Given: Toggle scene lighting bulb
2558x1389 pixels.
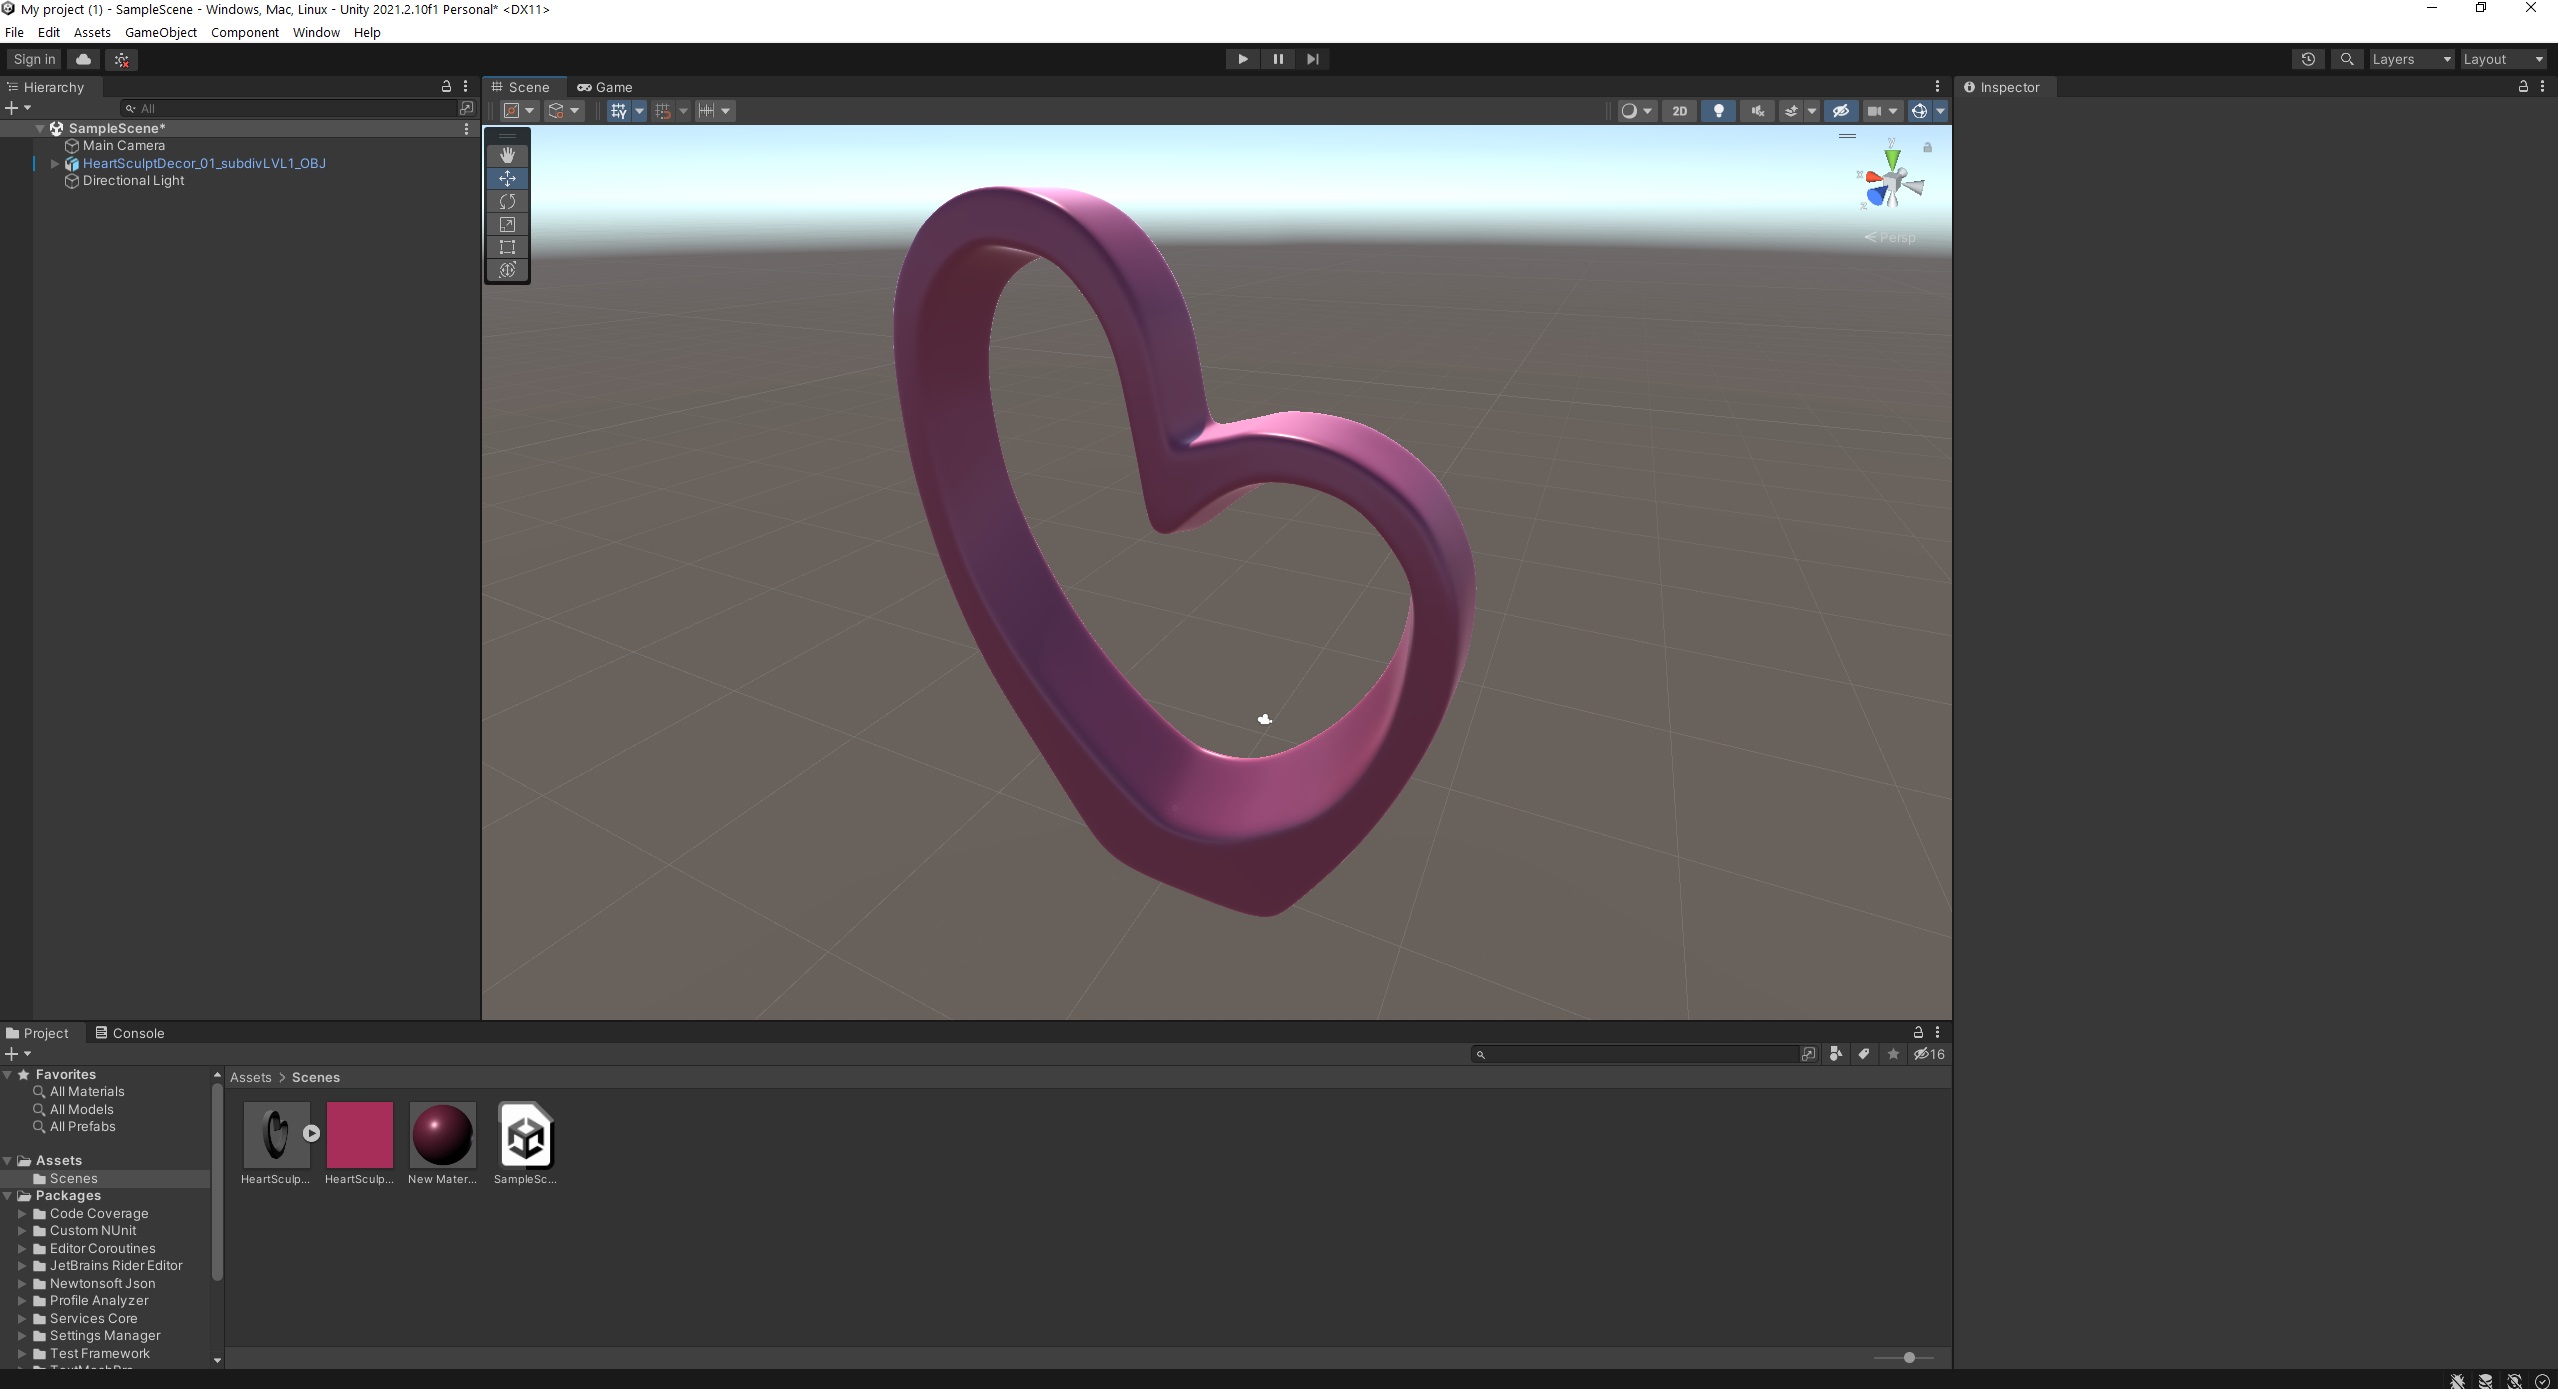Looking at the screenshot, I should (1718, 111).
